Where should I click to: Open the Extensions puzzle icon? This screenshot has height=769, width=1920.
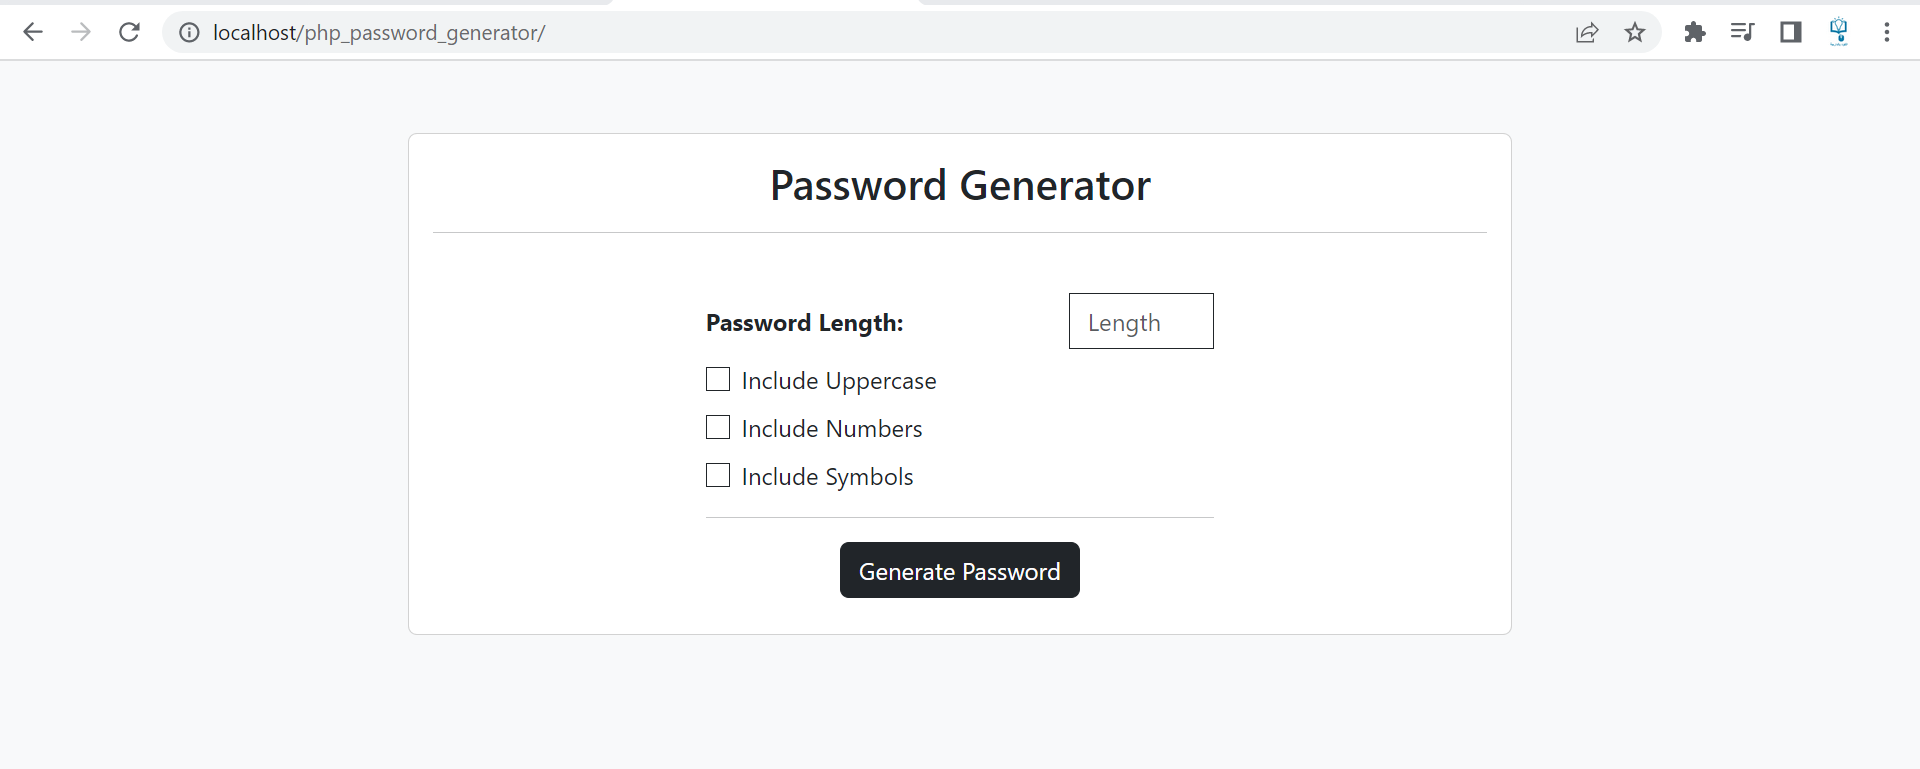1694,32
